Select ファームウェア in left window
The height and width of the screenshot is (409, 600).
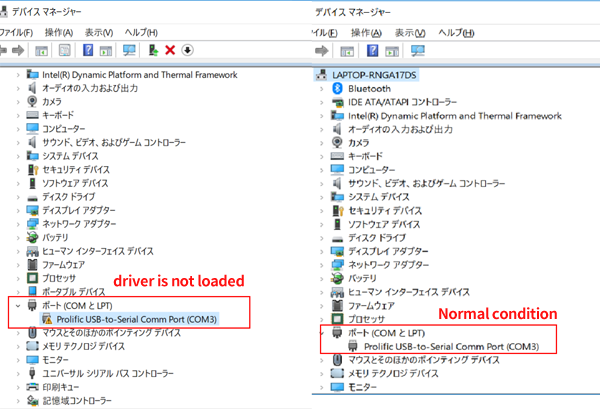click(64, 265)
